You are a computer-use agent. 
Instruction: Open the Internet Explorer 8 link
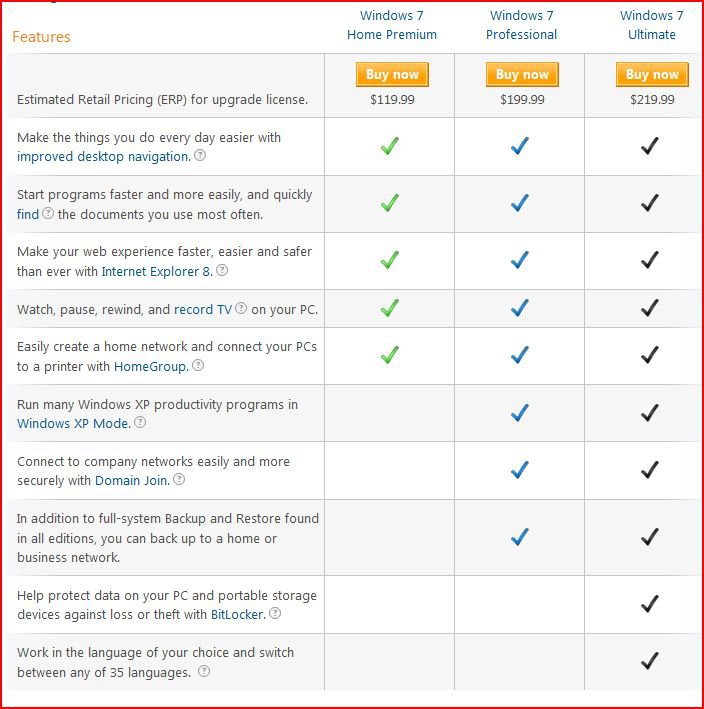coord(157,271)
